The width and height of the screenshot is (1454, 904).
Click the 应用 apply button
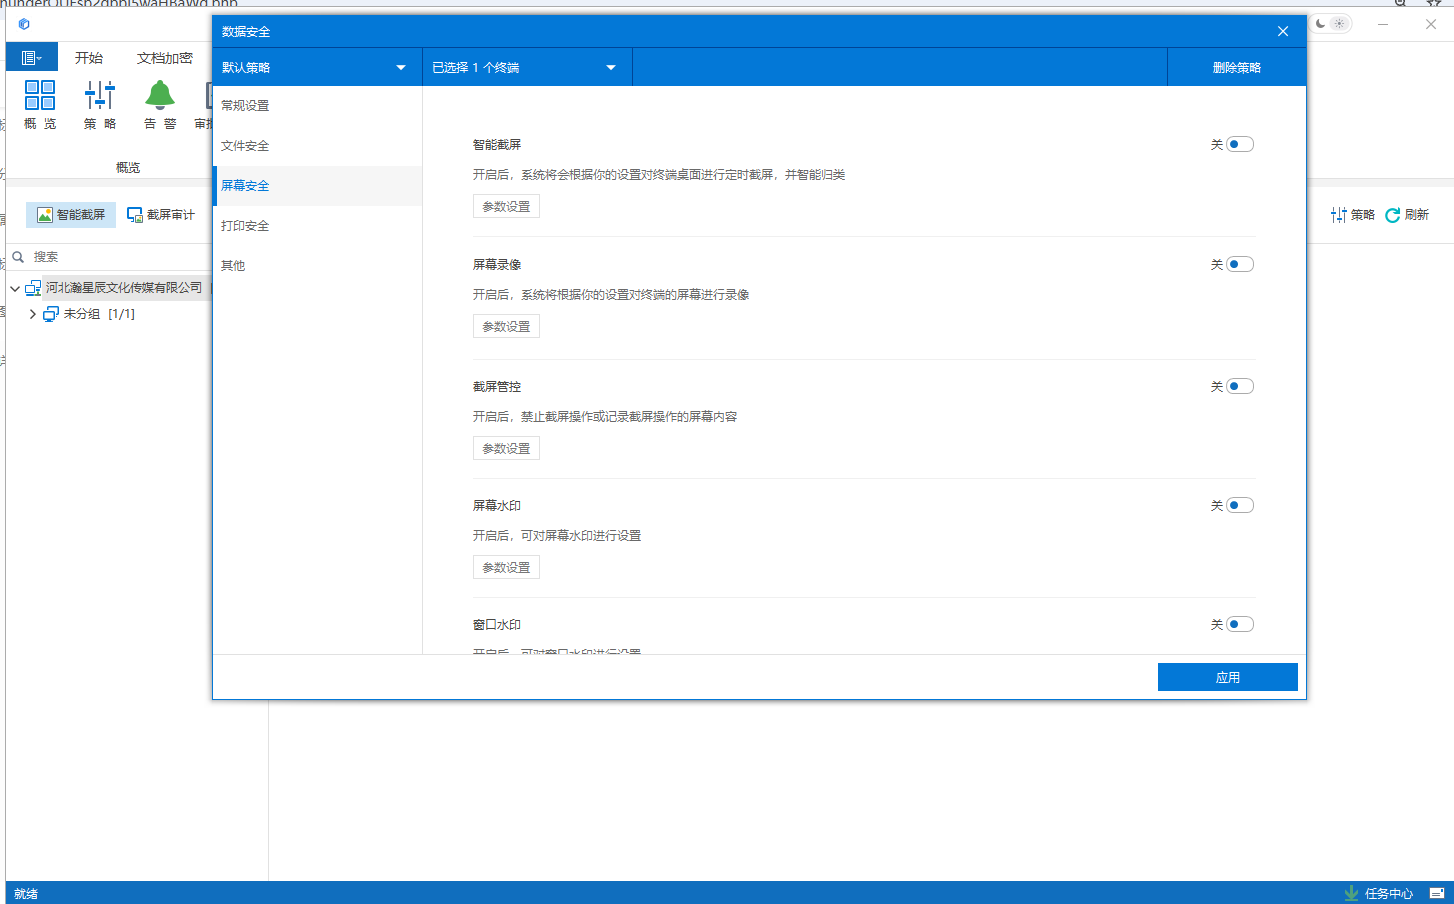[x=1227, y=677]
